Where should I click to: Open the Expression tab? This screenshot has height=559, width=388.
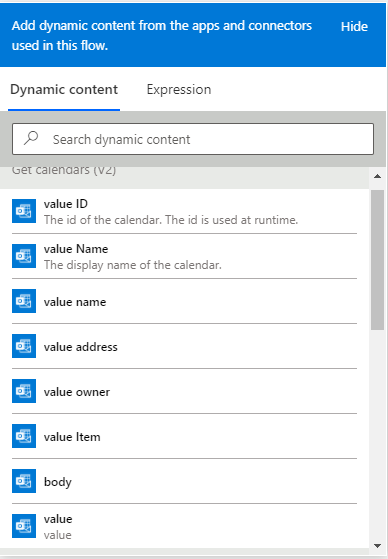coord(179,89)
